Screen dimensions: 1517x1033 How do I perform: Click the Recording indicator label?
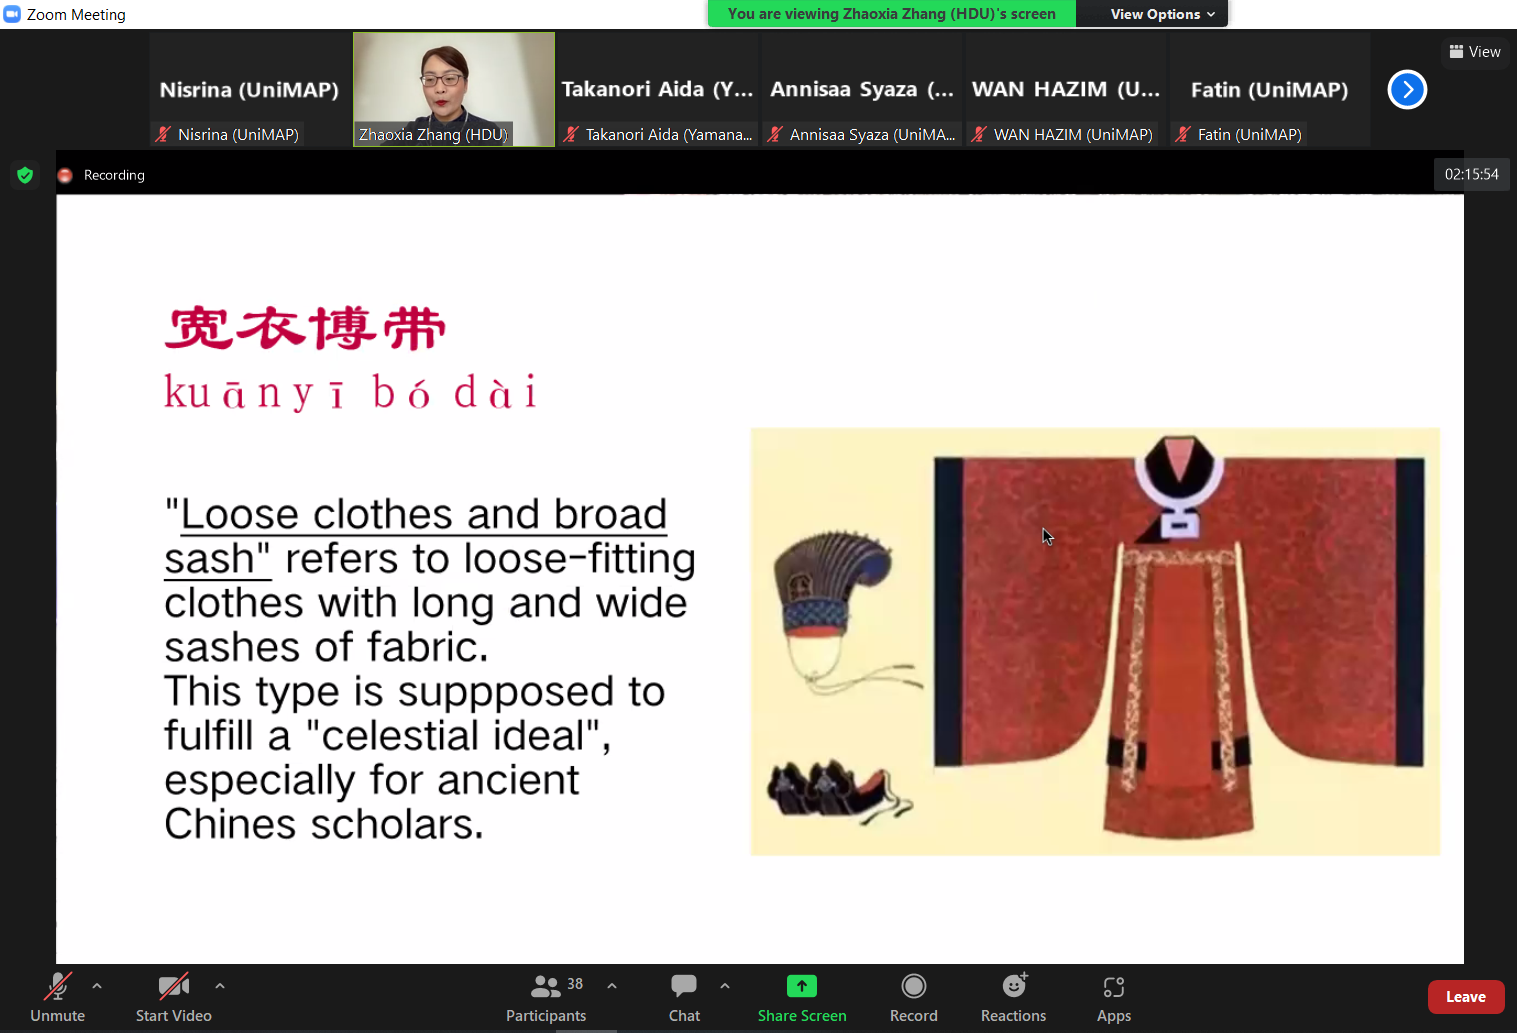click(x=114, y=175)
